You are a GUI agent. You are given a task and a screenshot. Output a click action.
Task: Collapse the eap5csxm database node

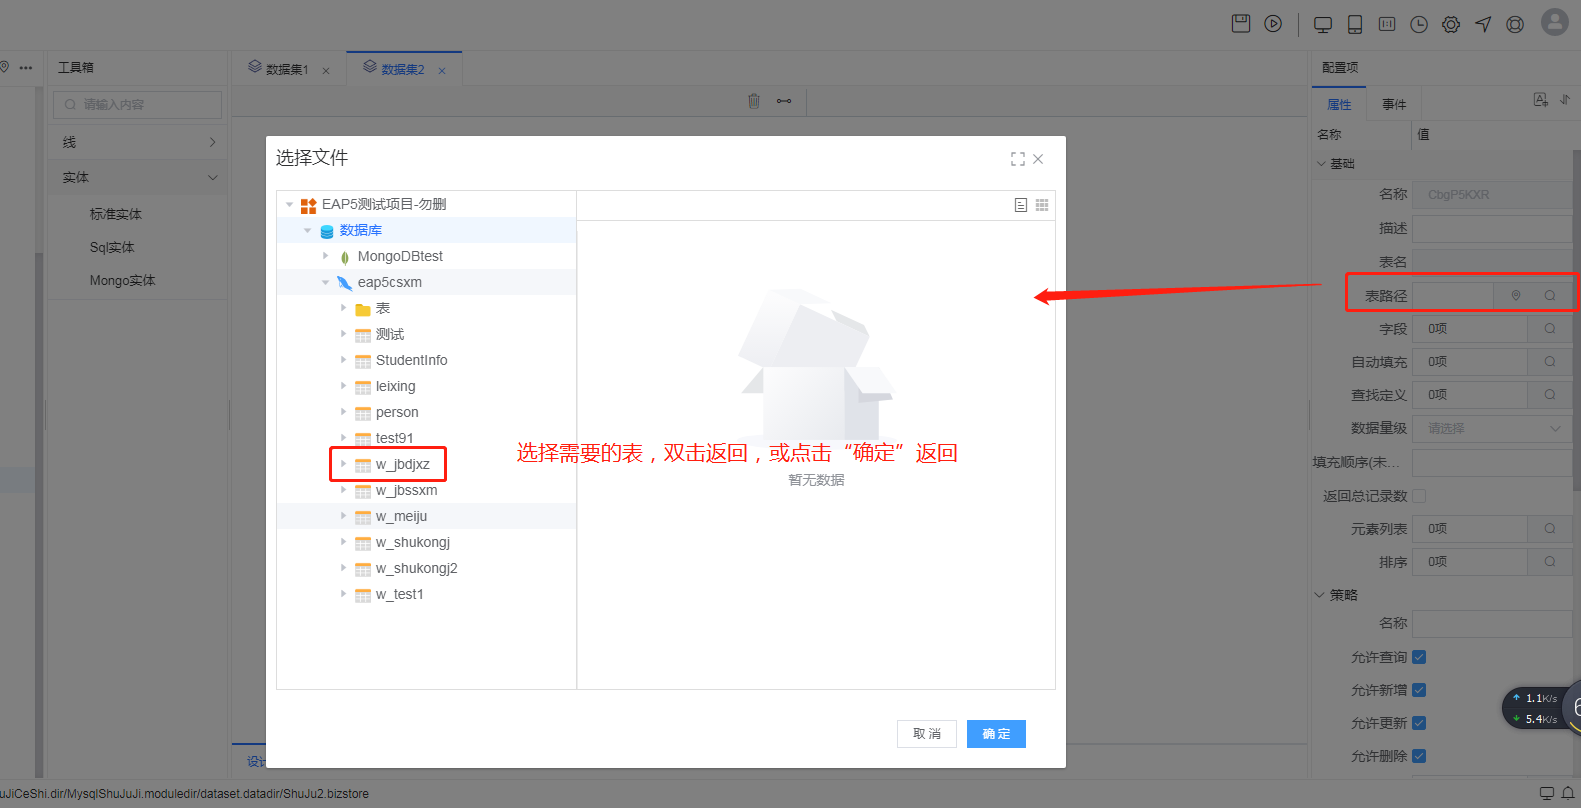(326, 282)
